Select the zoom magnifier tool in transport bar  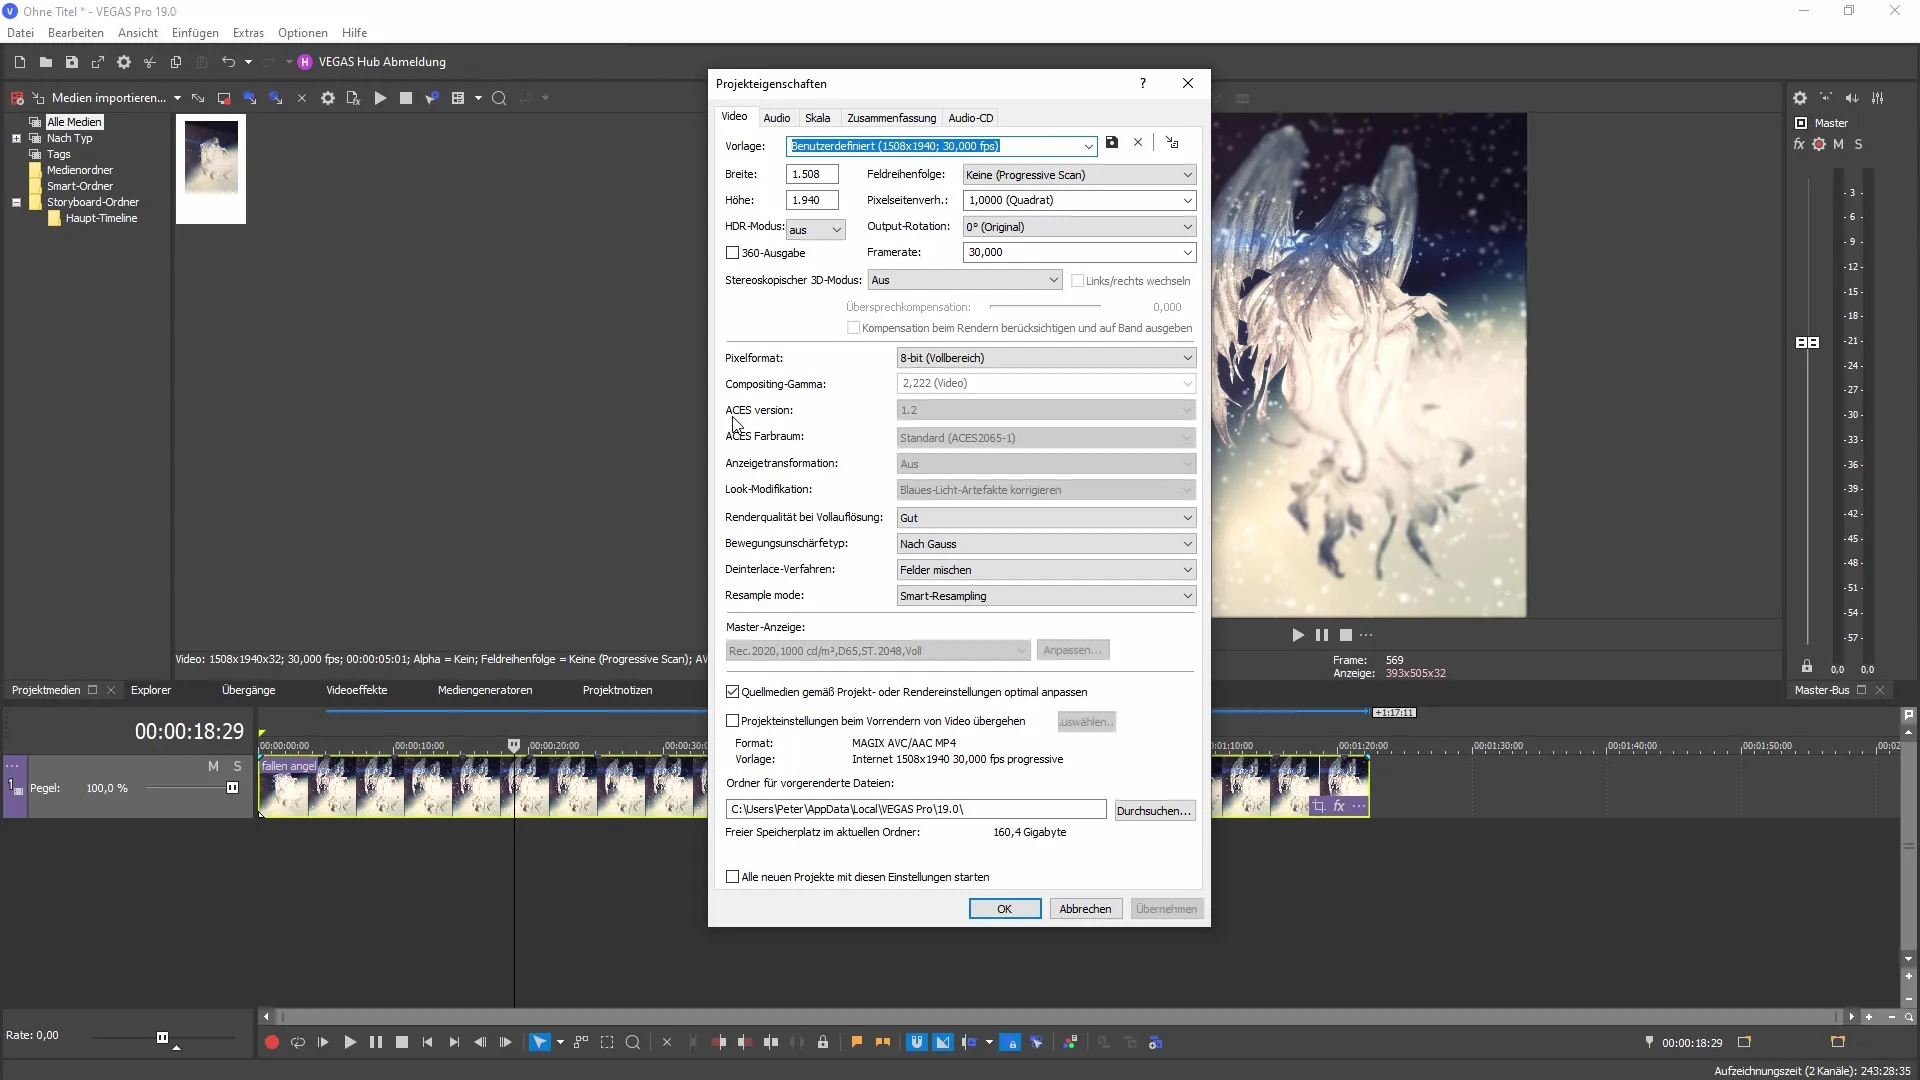633,1042
